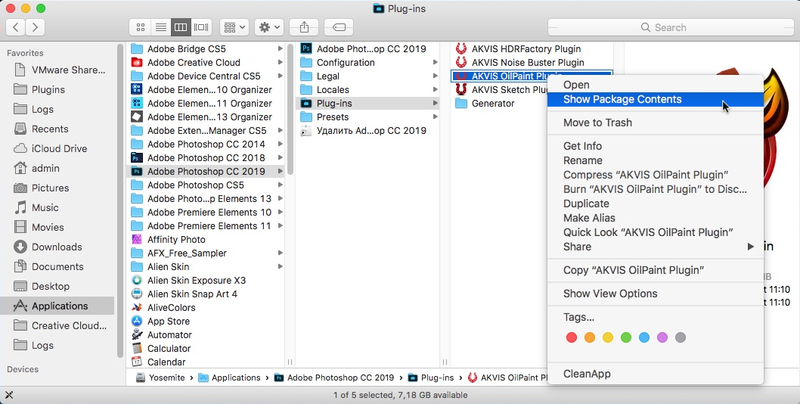
Task: Expand Adobe Bridge CS5 folder arrow
Action: (280, 48)
